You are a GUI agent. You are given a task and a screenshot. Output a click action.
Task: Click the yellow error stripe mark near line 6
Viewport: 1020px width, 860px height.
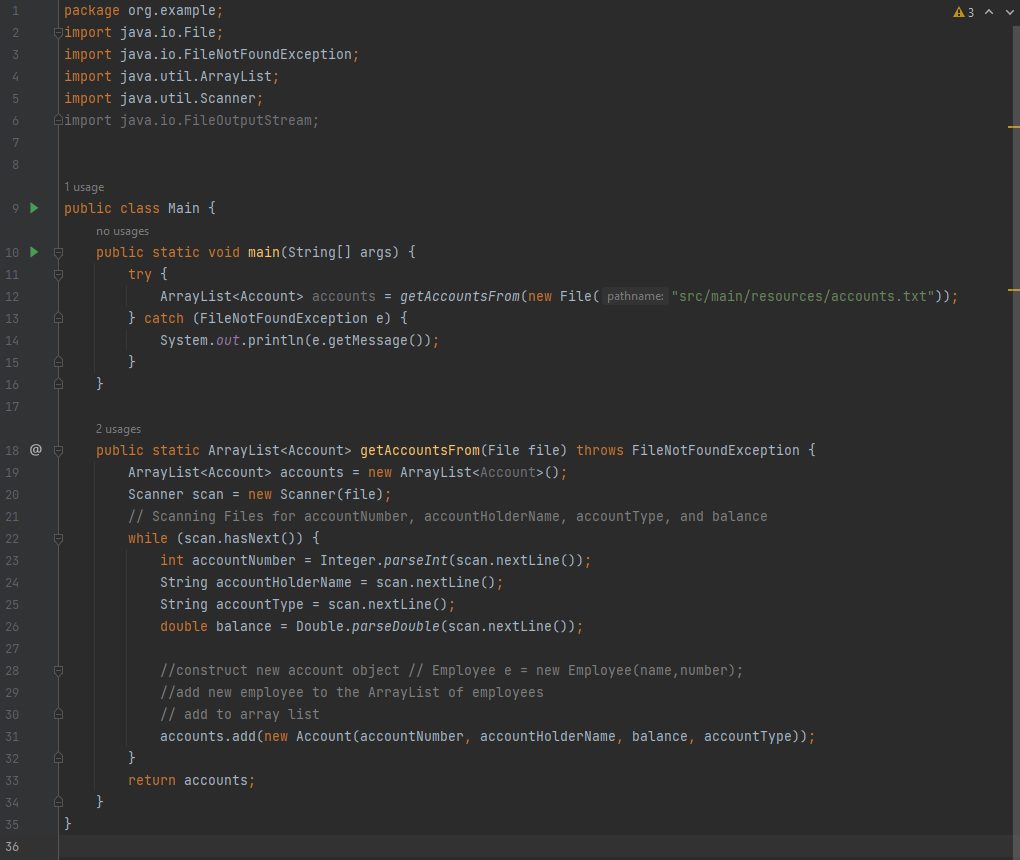click(x=1013, y=127)
